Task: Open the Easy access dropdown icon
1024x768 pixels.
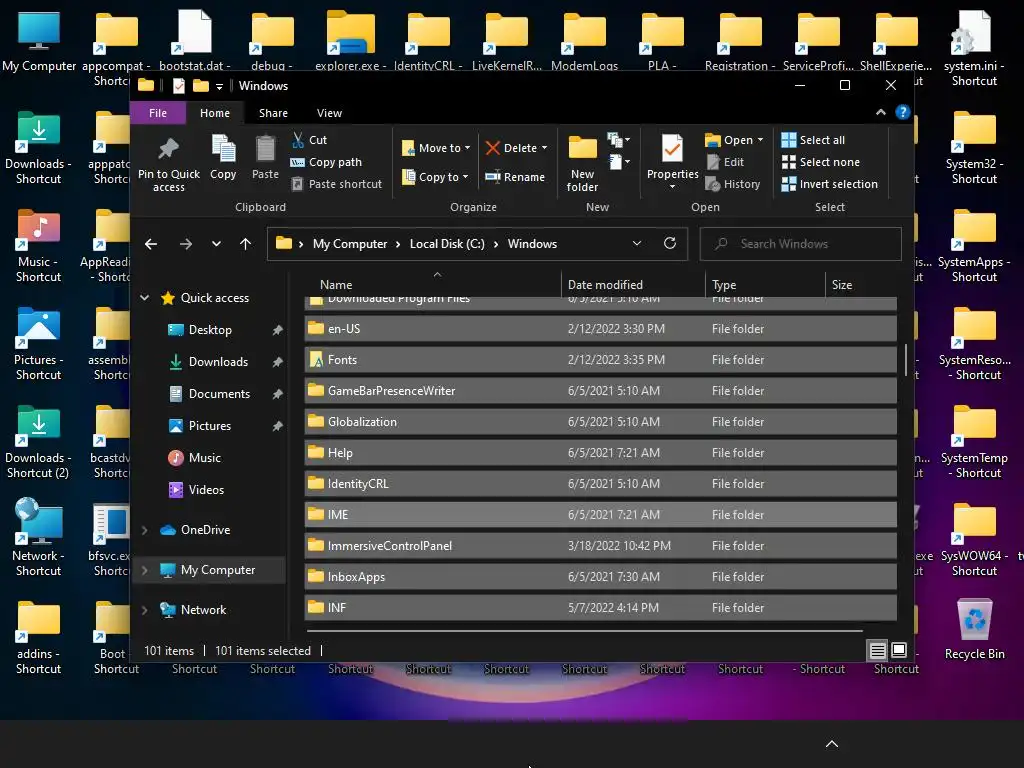Action: [618, 161]
